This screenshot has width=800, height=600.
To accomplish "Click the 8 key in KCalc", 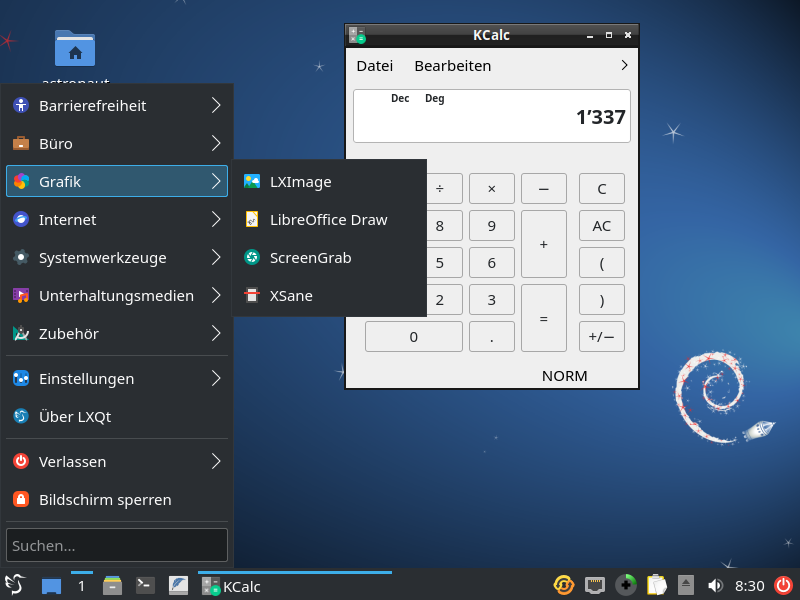I will 440,226.
